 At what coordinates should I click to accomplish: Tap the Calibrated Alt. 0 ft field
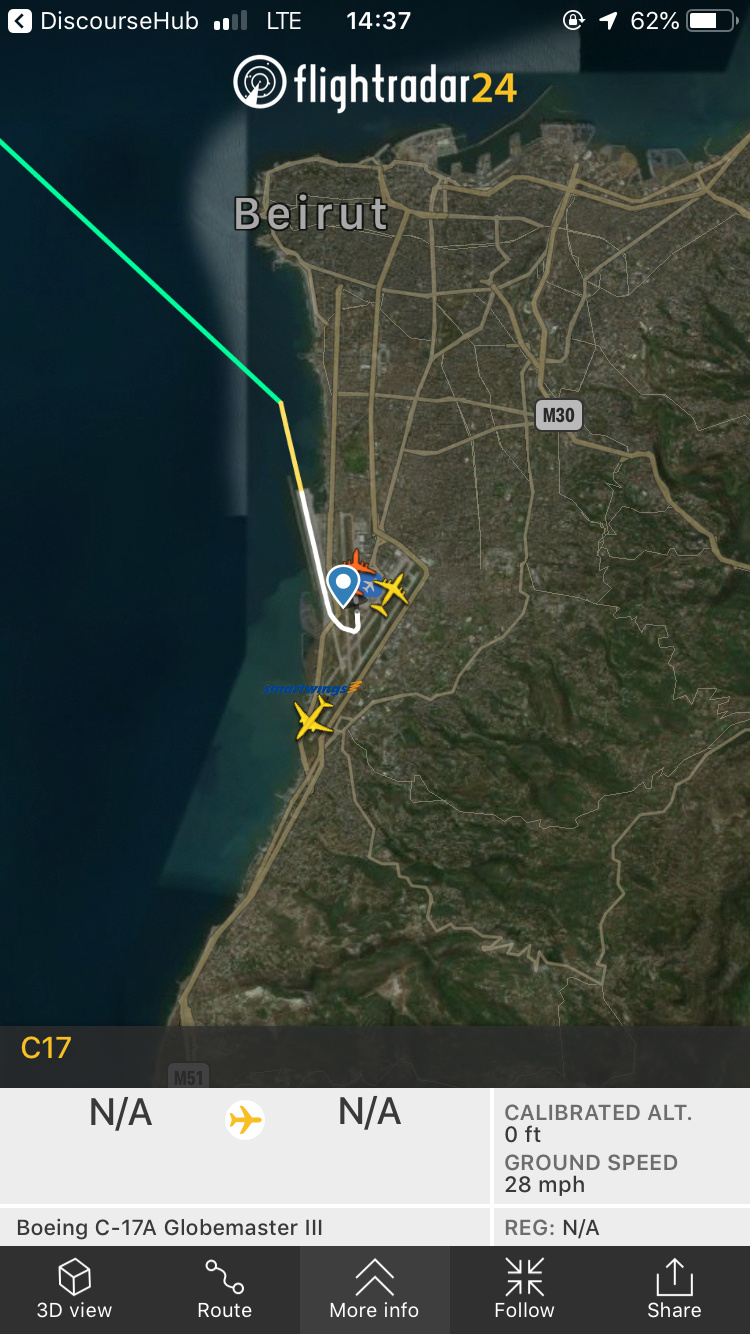598,1123
